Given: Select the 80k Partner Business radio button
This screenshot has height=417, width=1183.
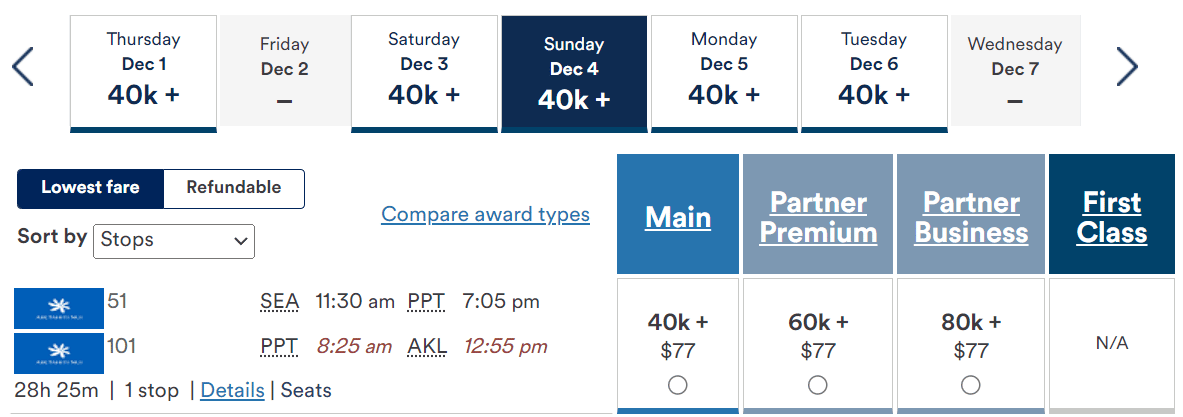Looking at the screenshot, I should [970, 385].
